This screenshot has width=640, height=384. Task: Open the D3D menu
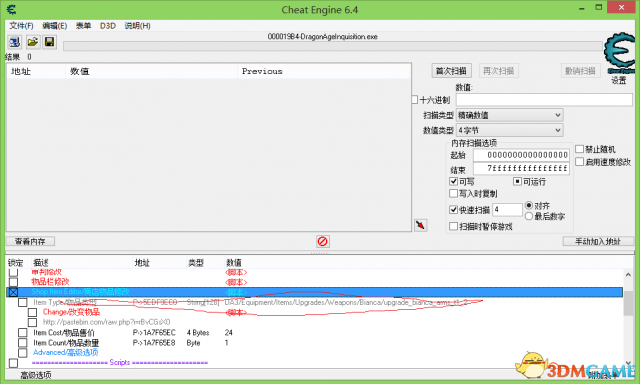[x=108, y=26]
